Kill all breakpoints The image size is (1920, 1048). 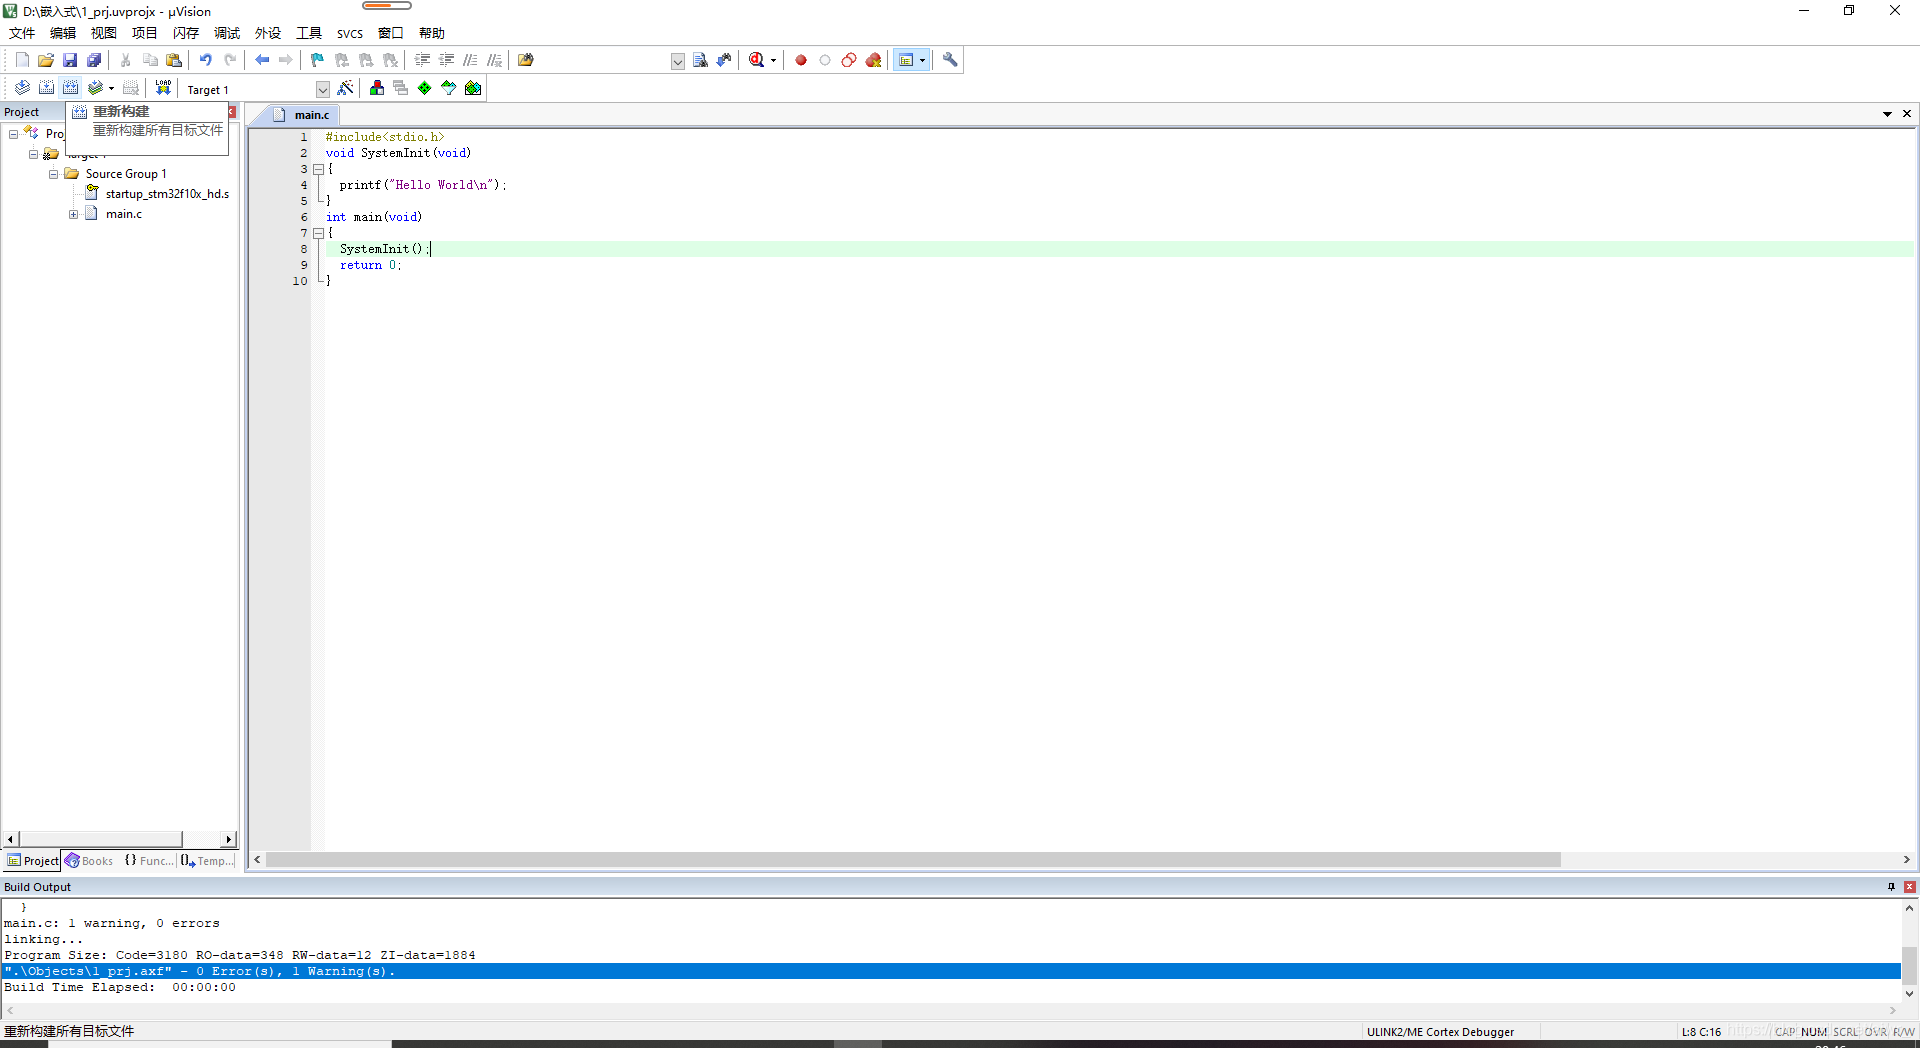(874, 60)
